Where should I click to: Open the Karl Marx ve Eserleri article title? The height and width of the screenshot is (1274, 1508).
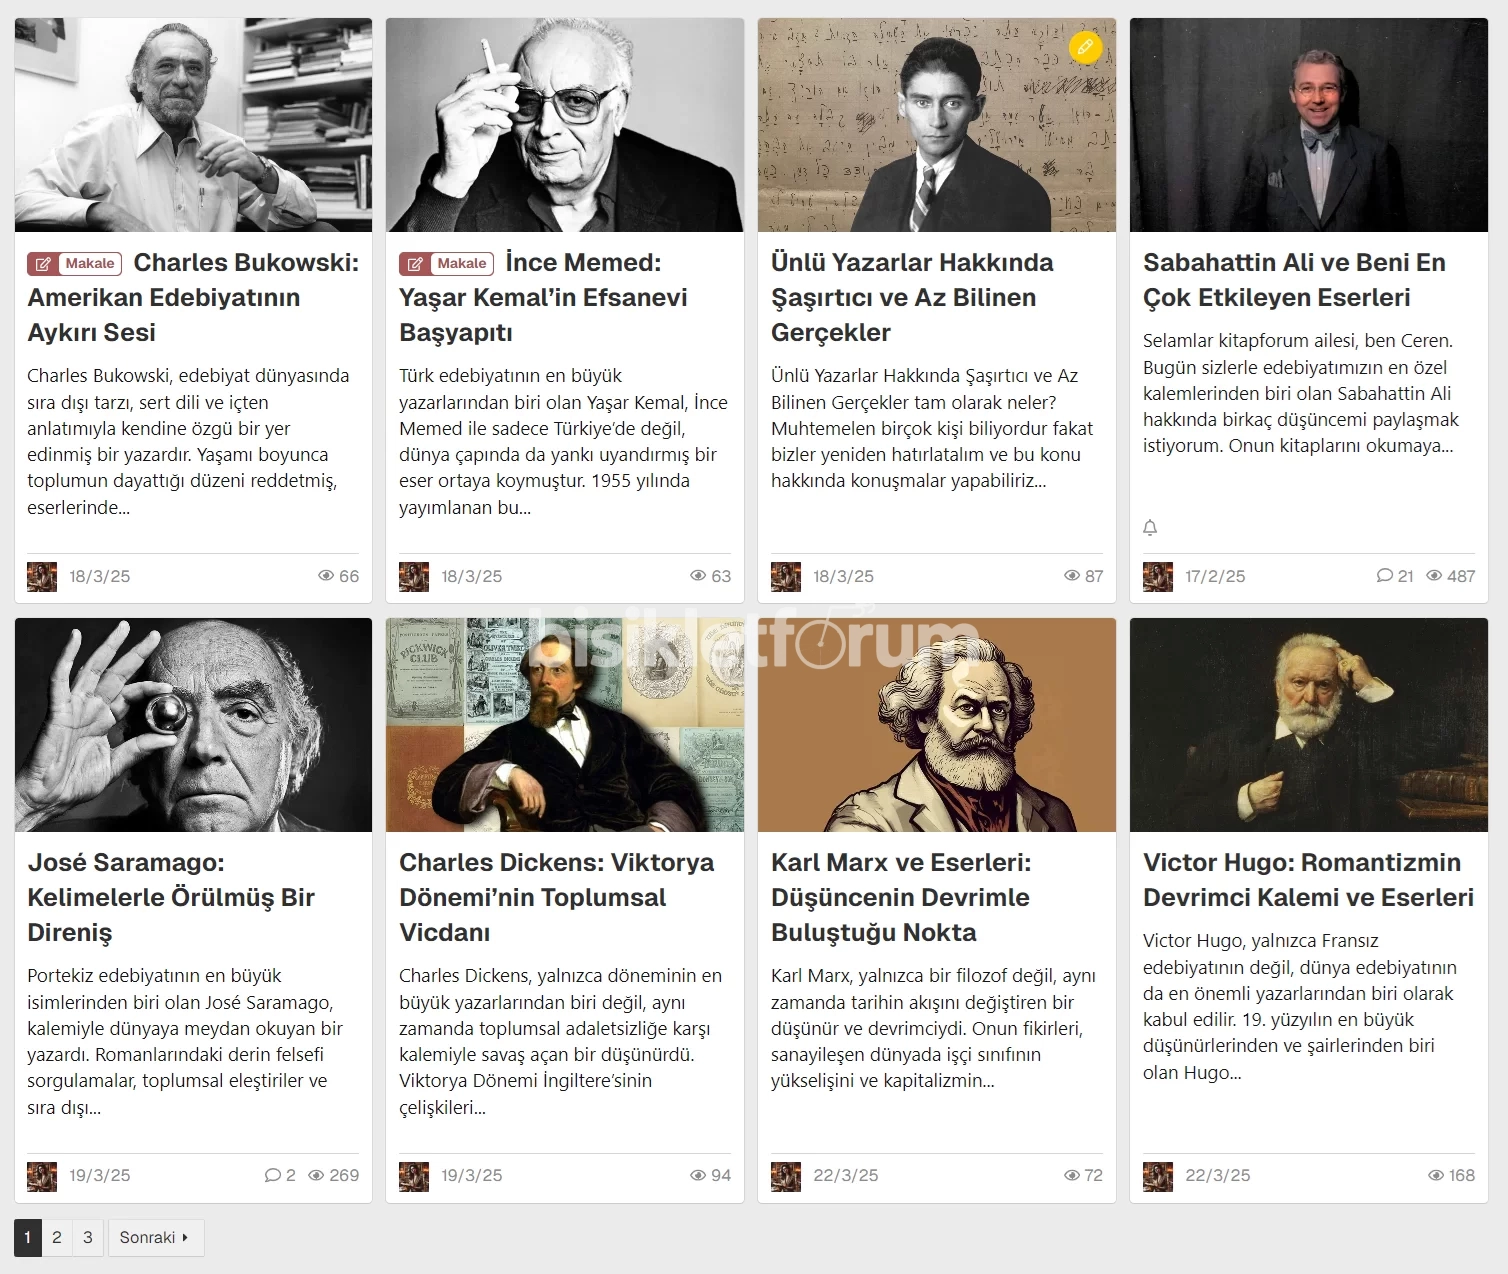tap(901, 897)
